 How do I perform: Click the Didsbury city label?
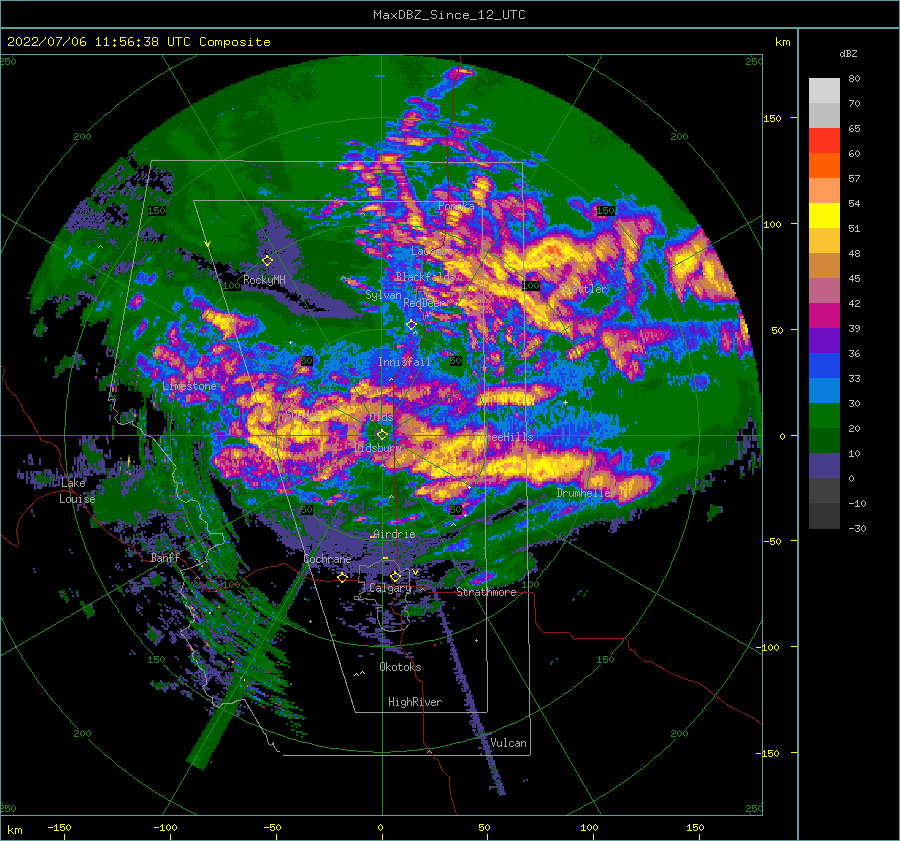tap(377, 448)
